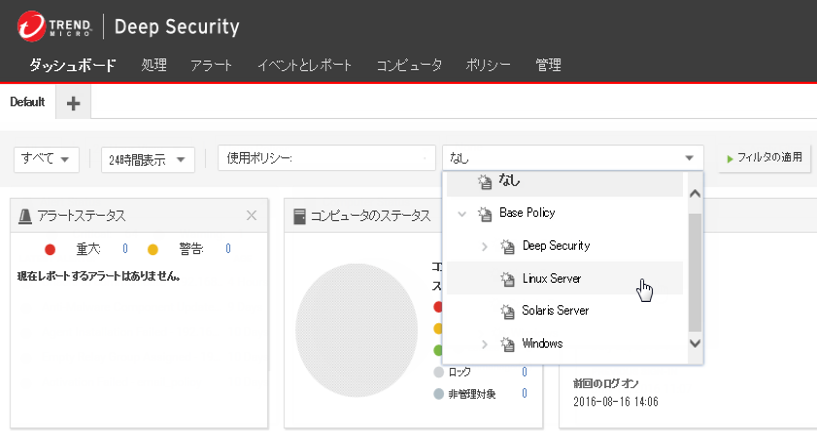Screen dimensions: 817x435
Task: Expand the Windows policy node
Action: [485, 344]
